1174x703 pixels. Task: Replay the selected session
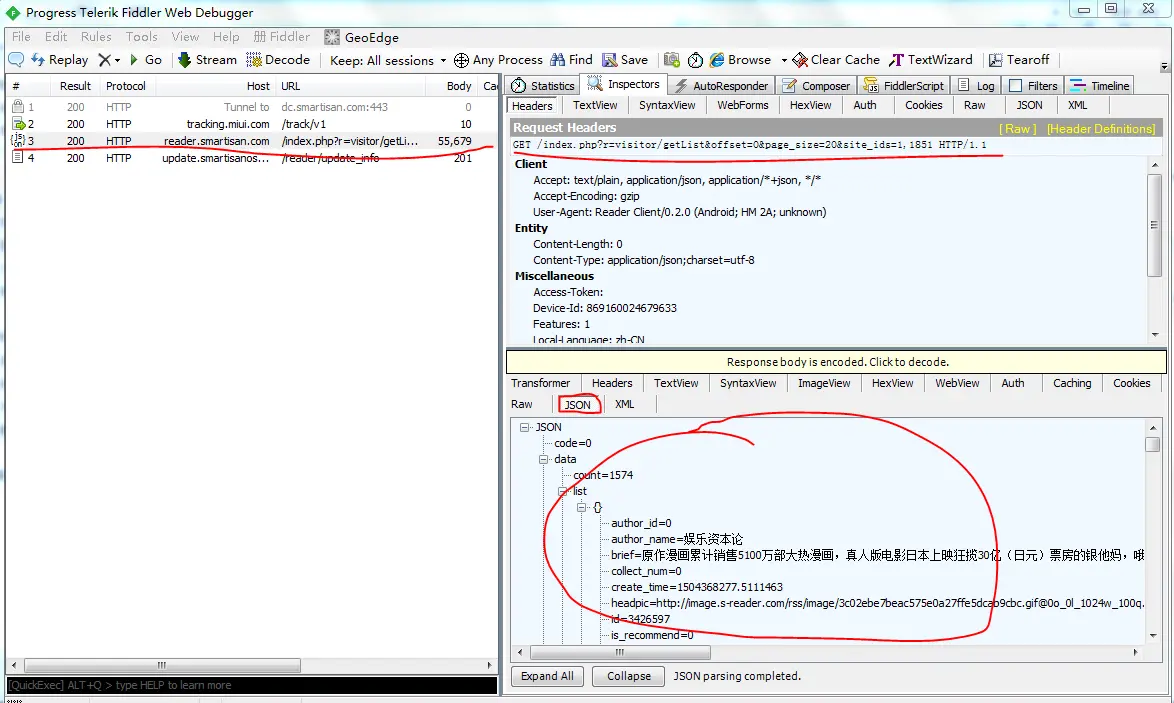(x=60, y=60)
